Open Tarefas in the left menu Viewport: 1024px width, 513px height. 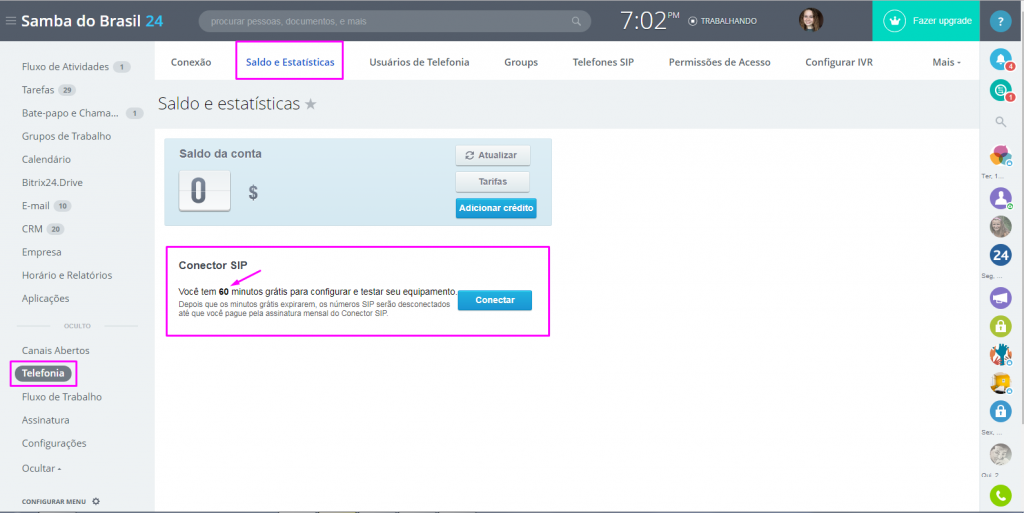click(x=38, y=89)
